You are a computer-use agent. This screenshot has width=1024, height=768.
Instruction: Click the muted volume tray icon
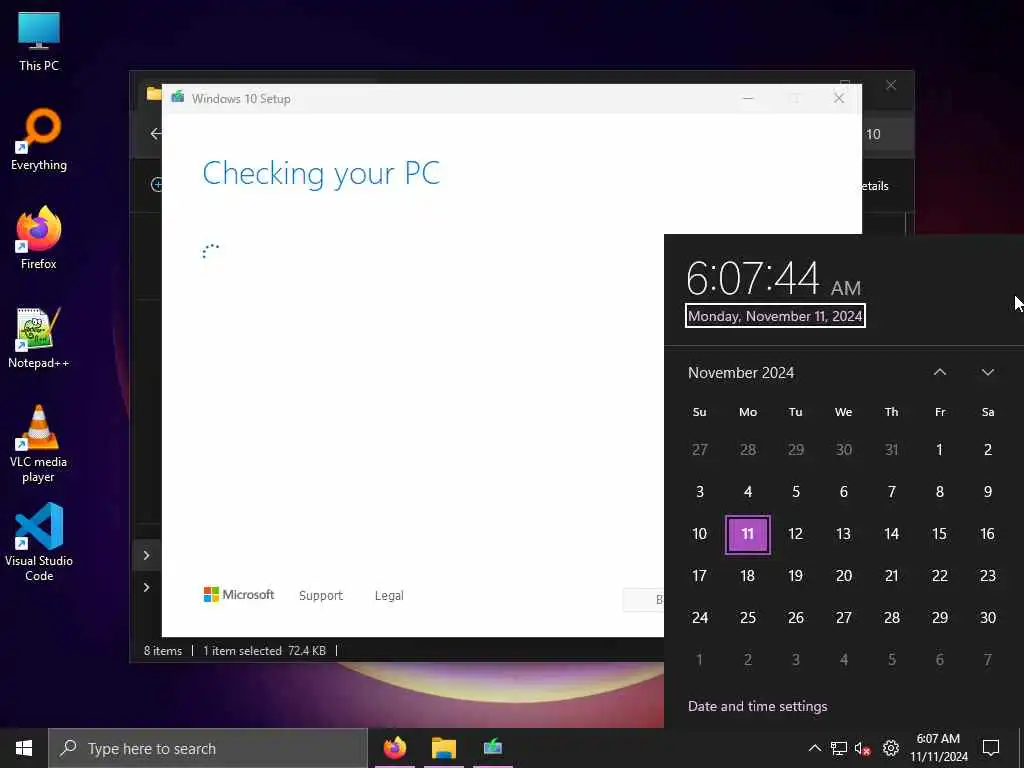863,748
